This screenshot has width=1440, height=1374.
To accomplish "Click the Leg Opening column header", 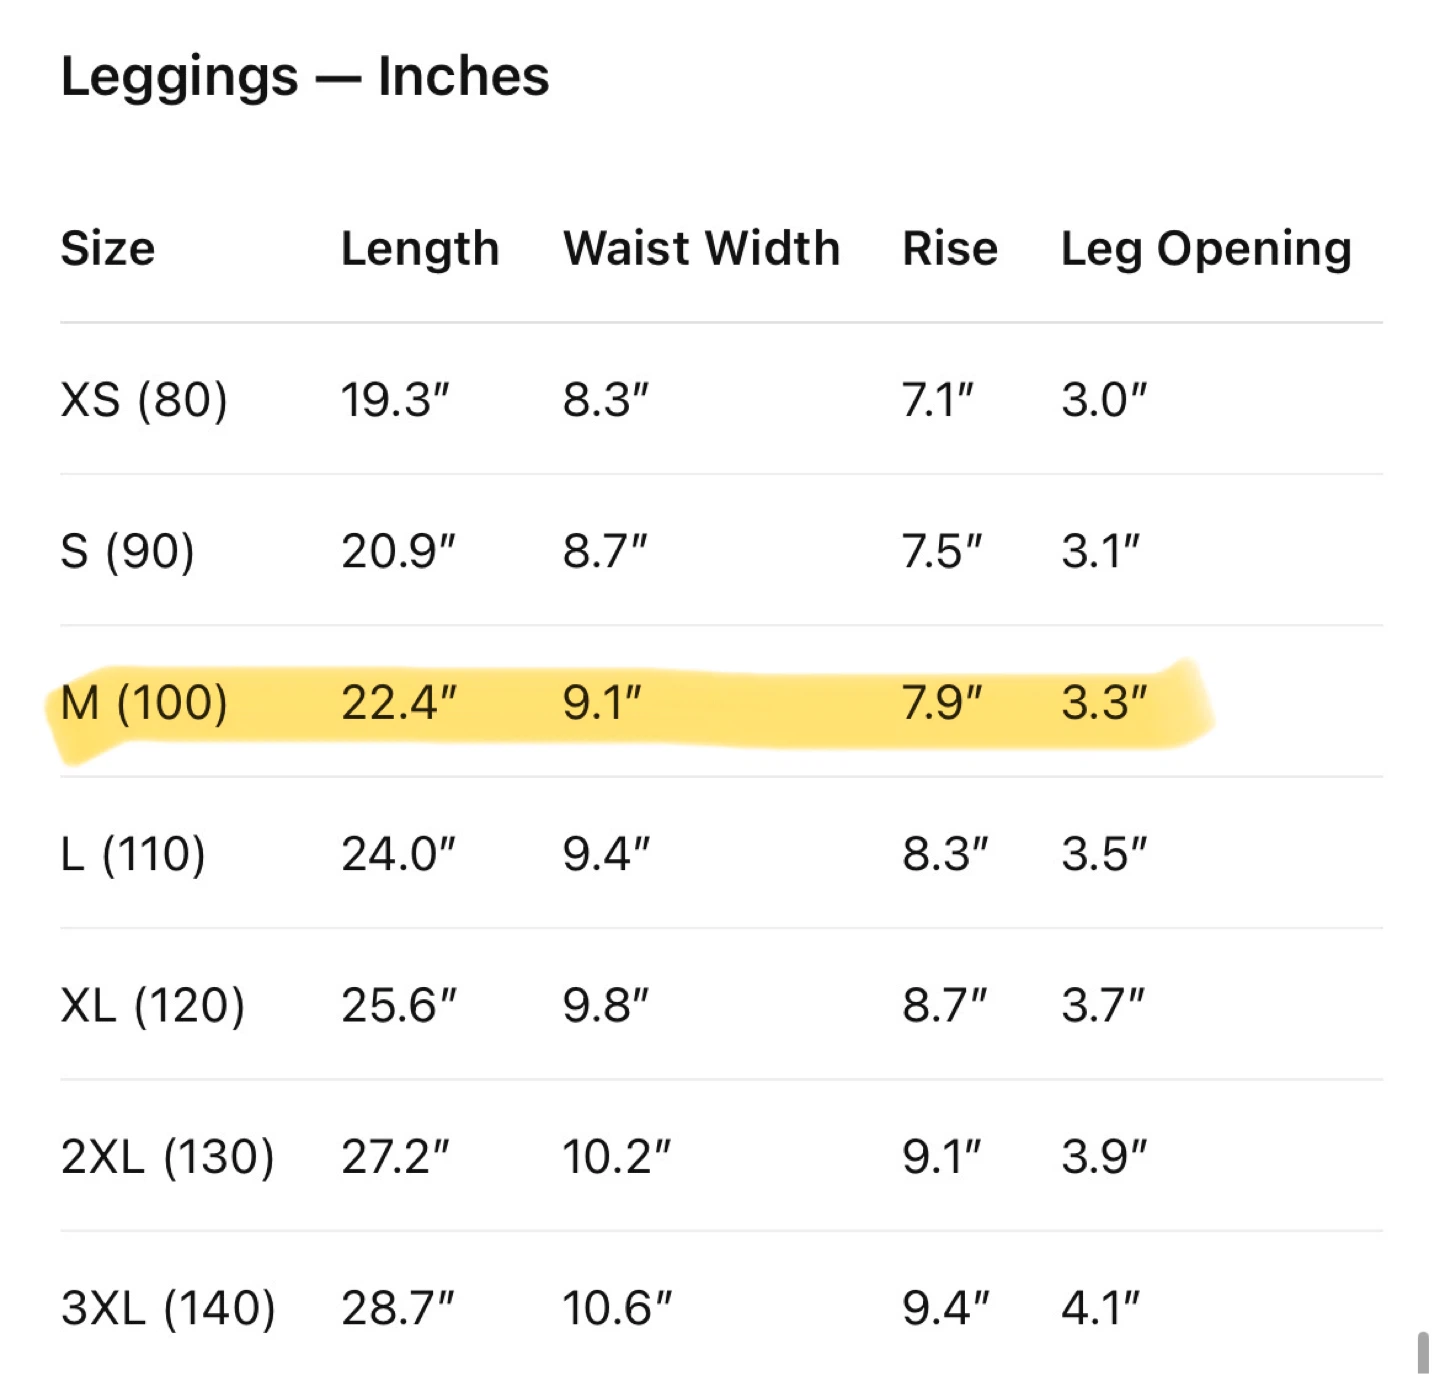I will [x=1206, y=250].
